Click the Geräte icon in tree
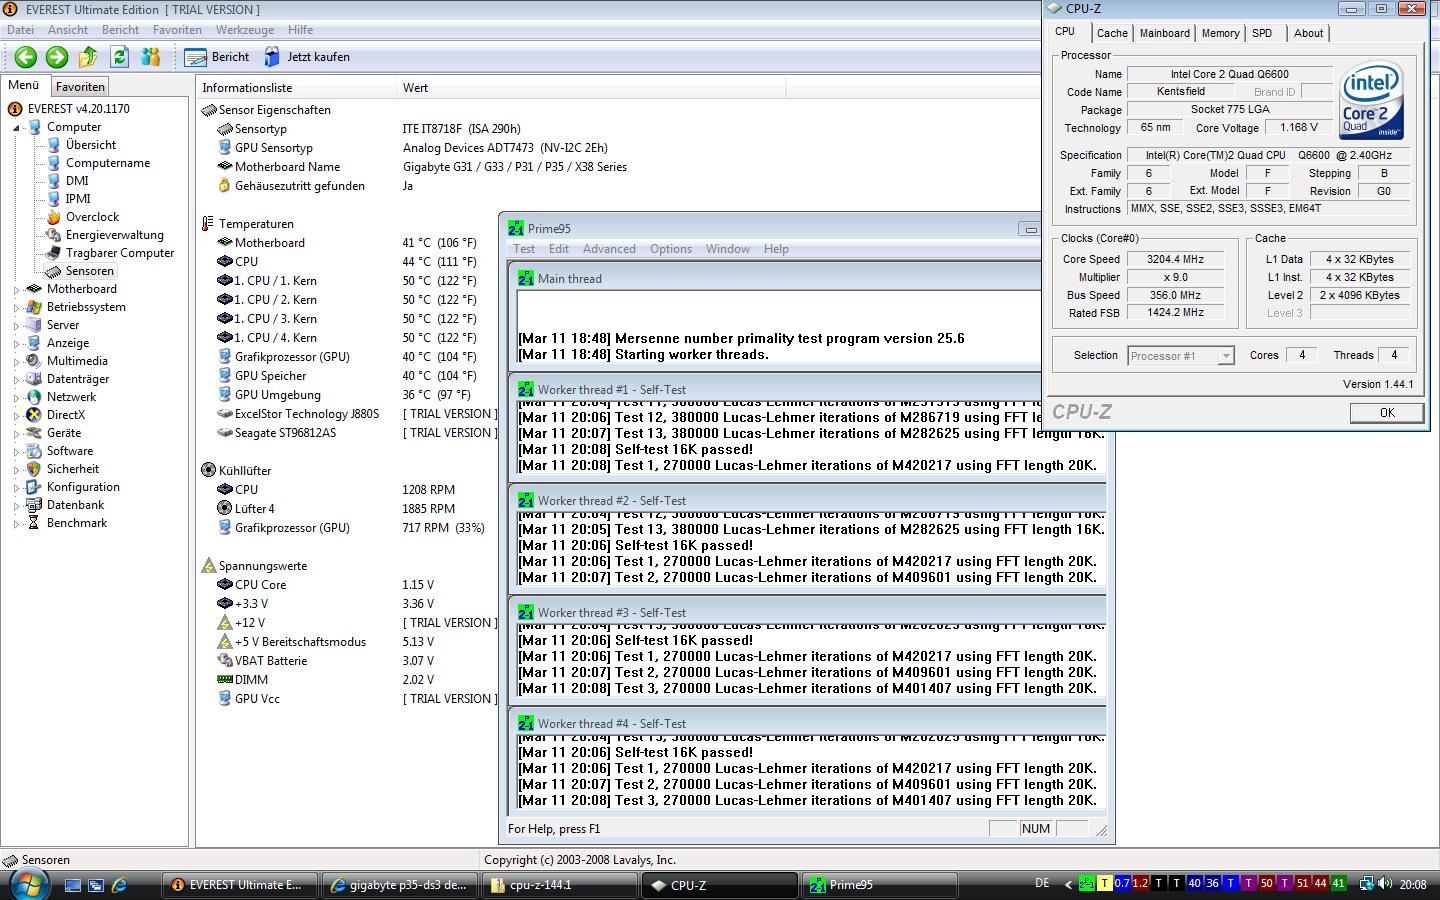The image size is (1440, 900). [34, 433]
